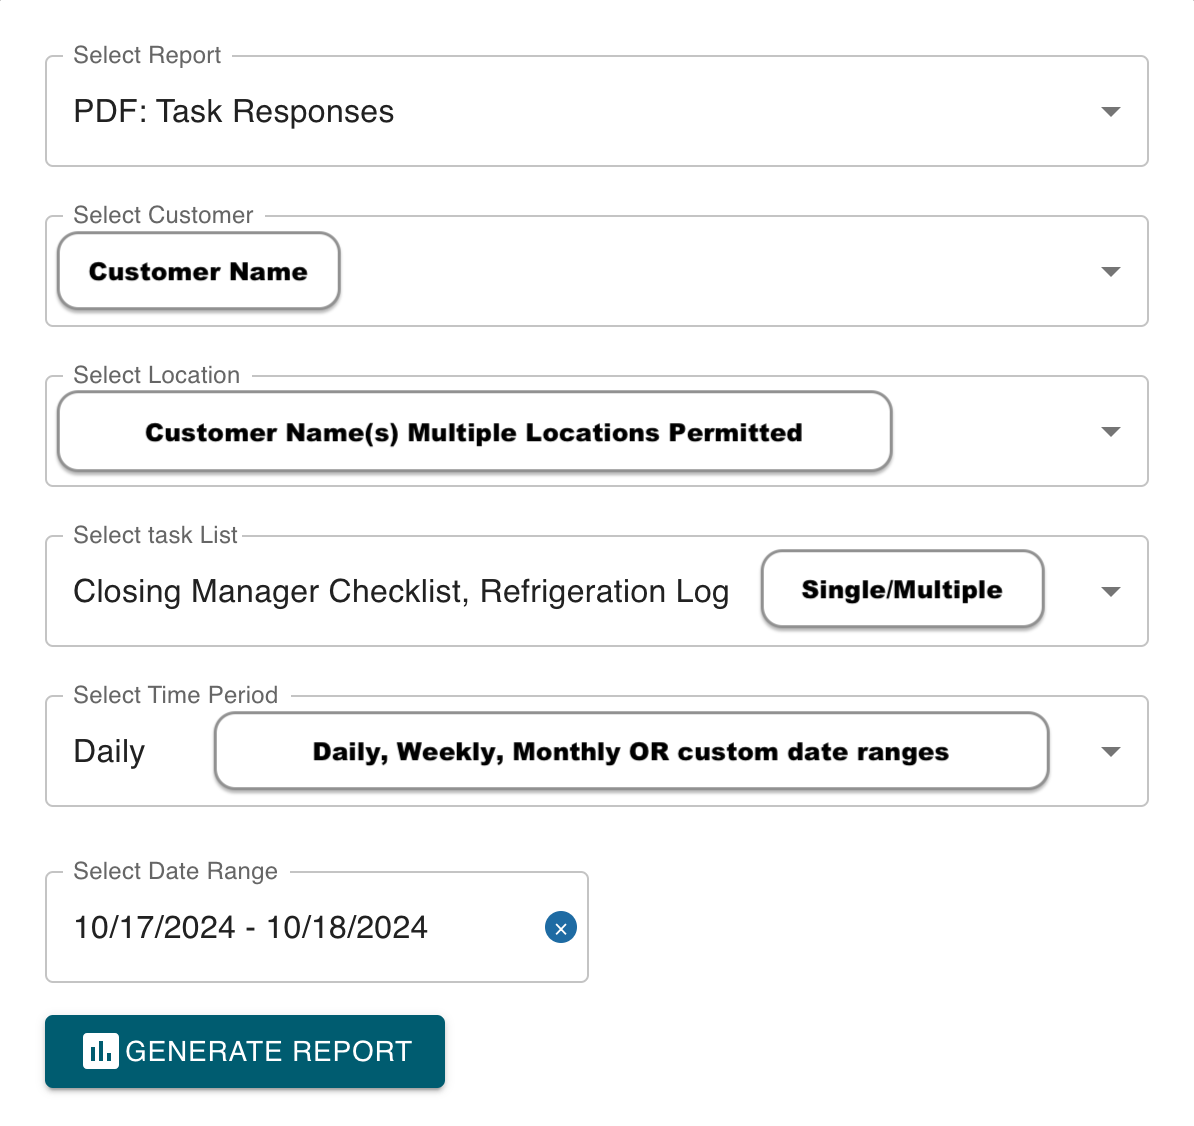The height and width of the screenshot is (1126, 1194).
Task: Click the Daily, Weekly, Monthly custom ranges callout
Action: point(631,751)
